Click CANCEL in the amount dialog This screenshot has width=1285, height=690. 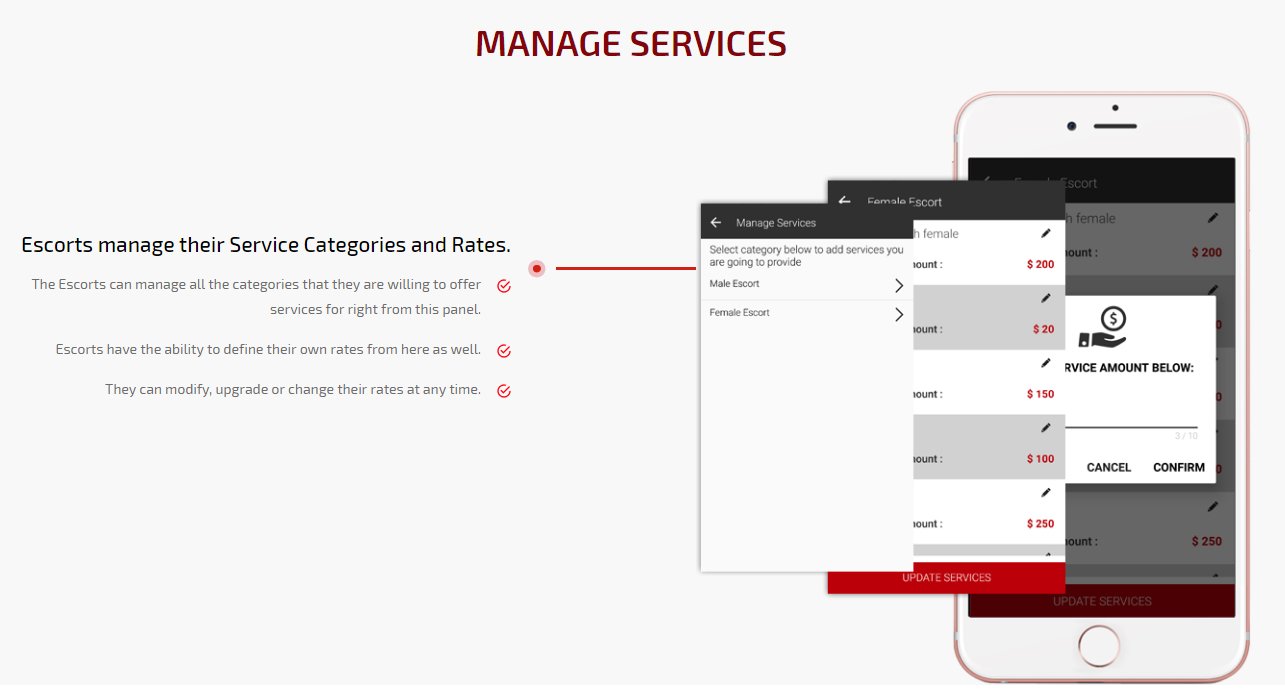click(x=1109, y=467)
